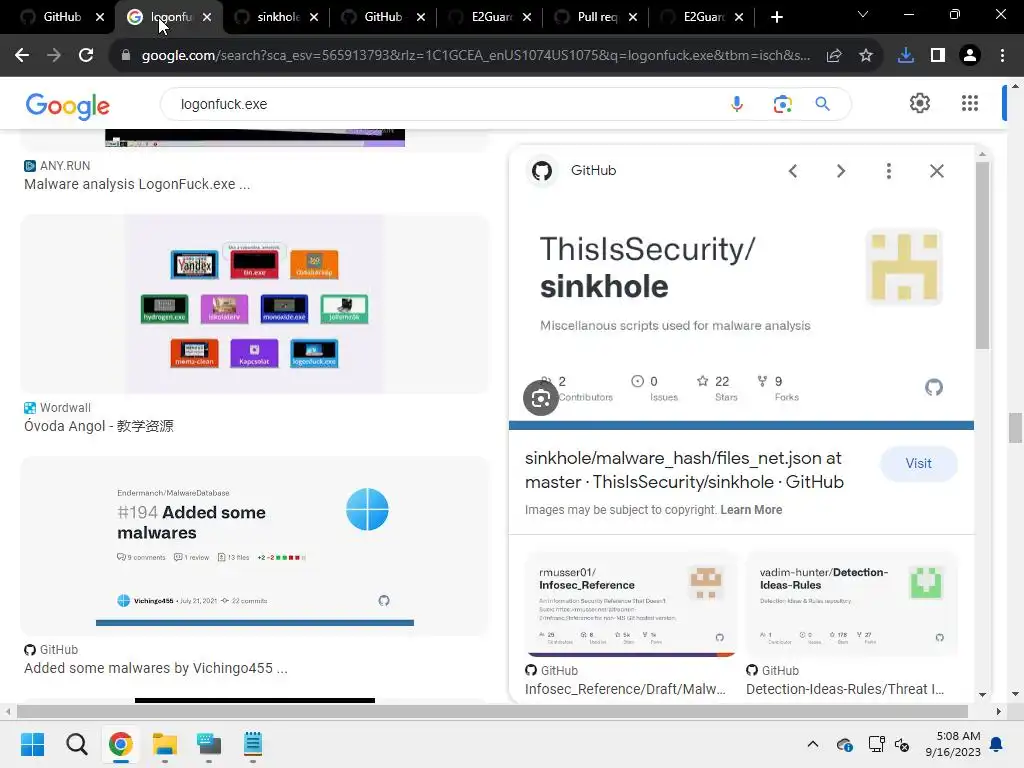This screenshot has width=1024, height=768.
Task: Open Óvoda Angol Wordwall result link
Action: click(x=99, y=426)
